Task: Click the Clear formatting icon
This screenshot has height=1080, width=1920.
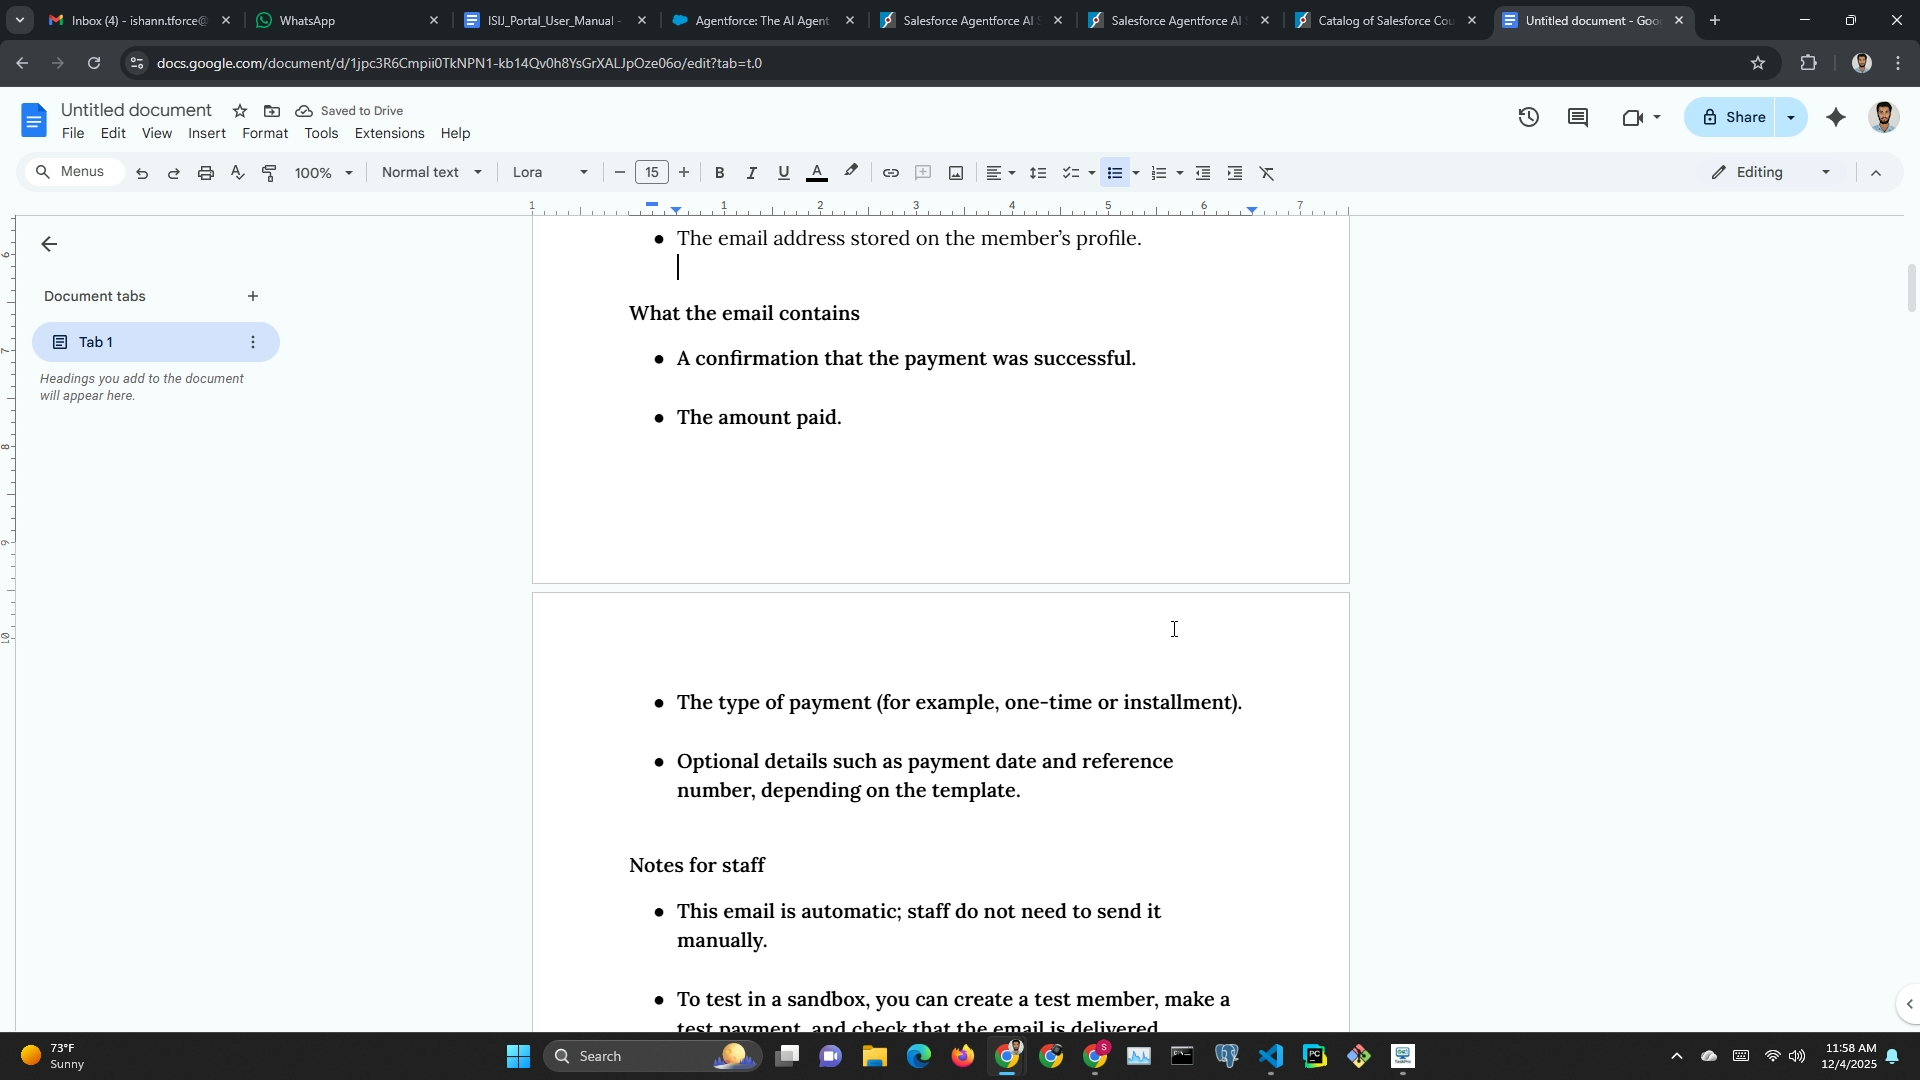Action: coord(1267,173)
